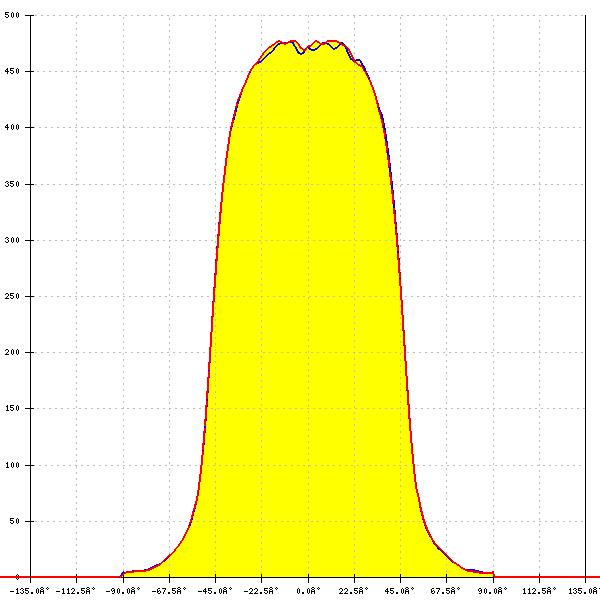The width and height of the screenshot is (600, 600).
Task: Click the 50 y-axis label
Action: pos(14,521)
